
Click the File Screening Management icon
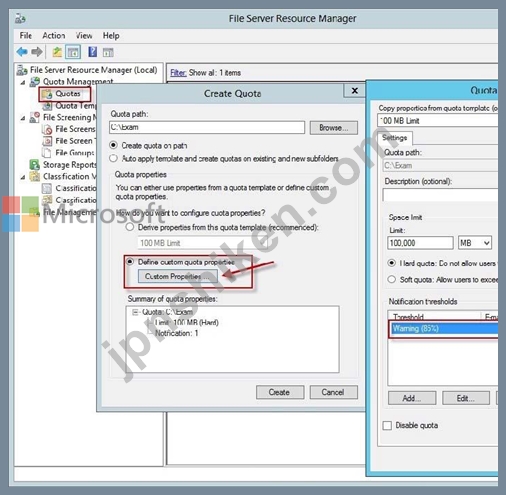click(35, 117)
